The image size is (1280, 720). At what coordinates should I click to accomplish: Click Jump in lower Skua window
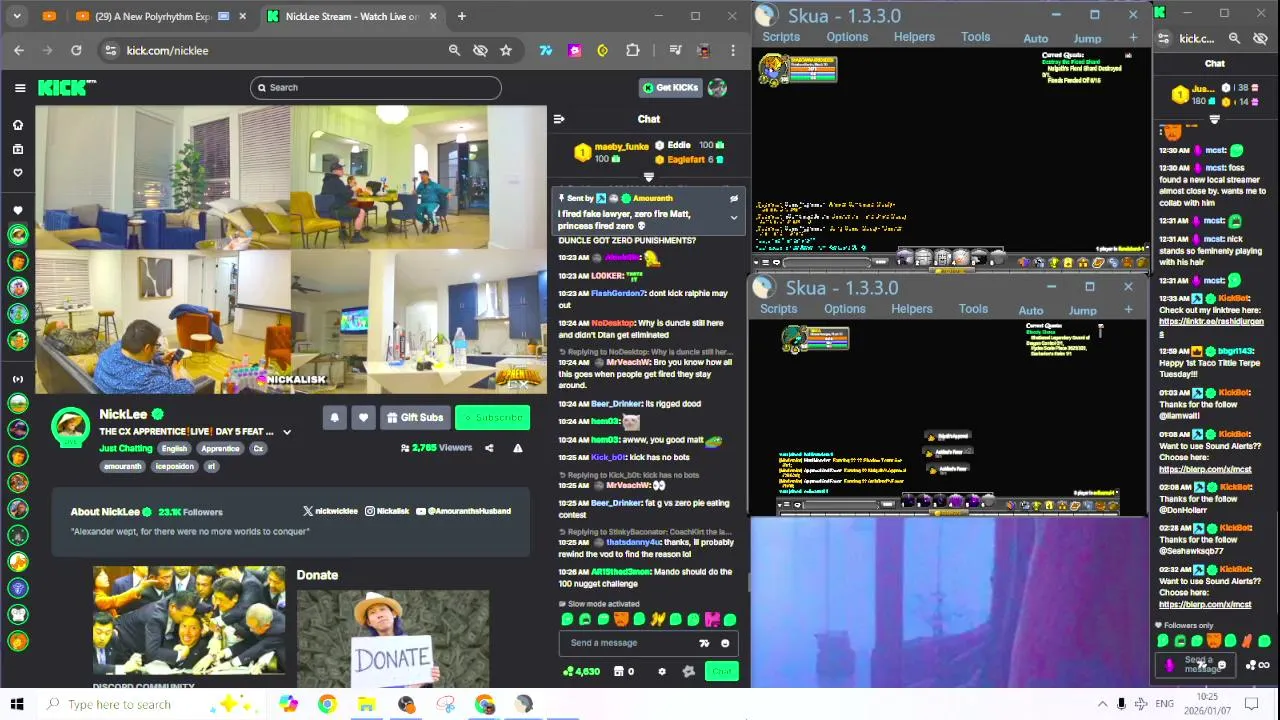[1082, 311]
